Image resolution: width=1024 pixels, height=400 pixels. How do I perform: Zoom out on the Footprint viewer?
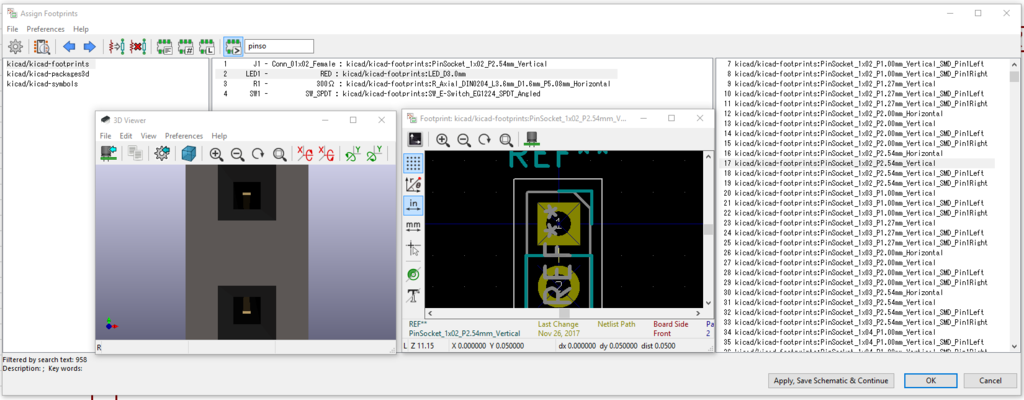point(464,139)
